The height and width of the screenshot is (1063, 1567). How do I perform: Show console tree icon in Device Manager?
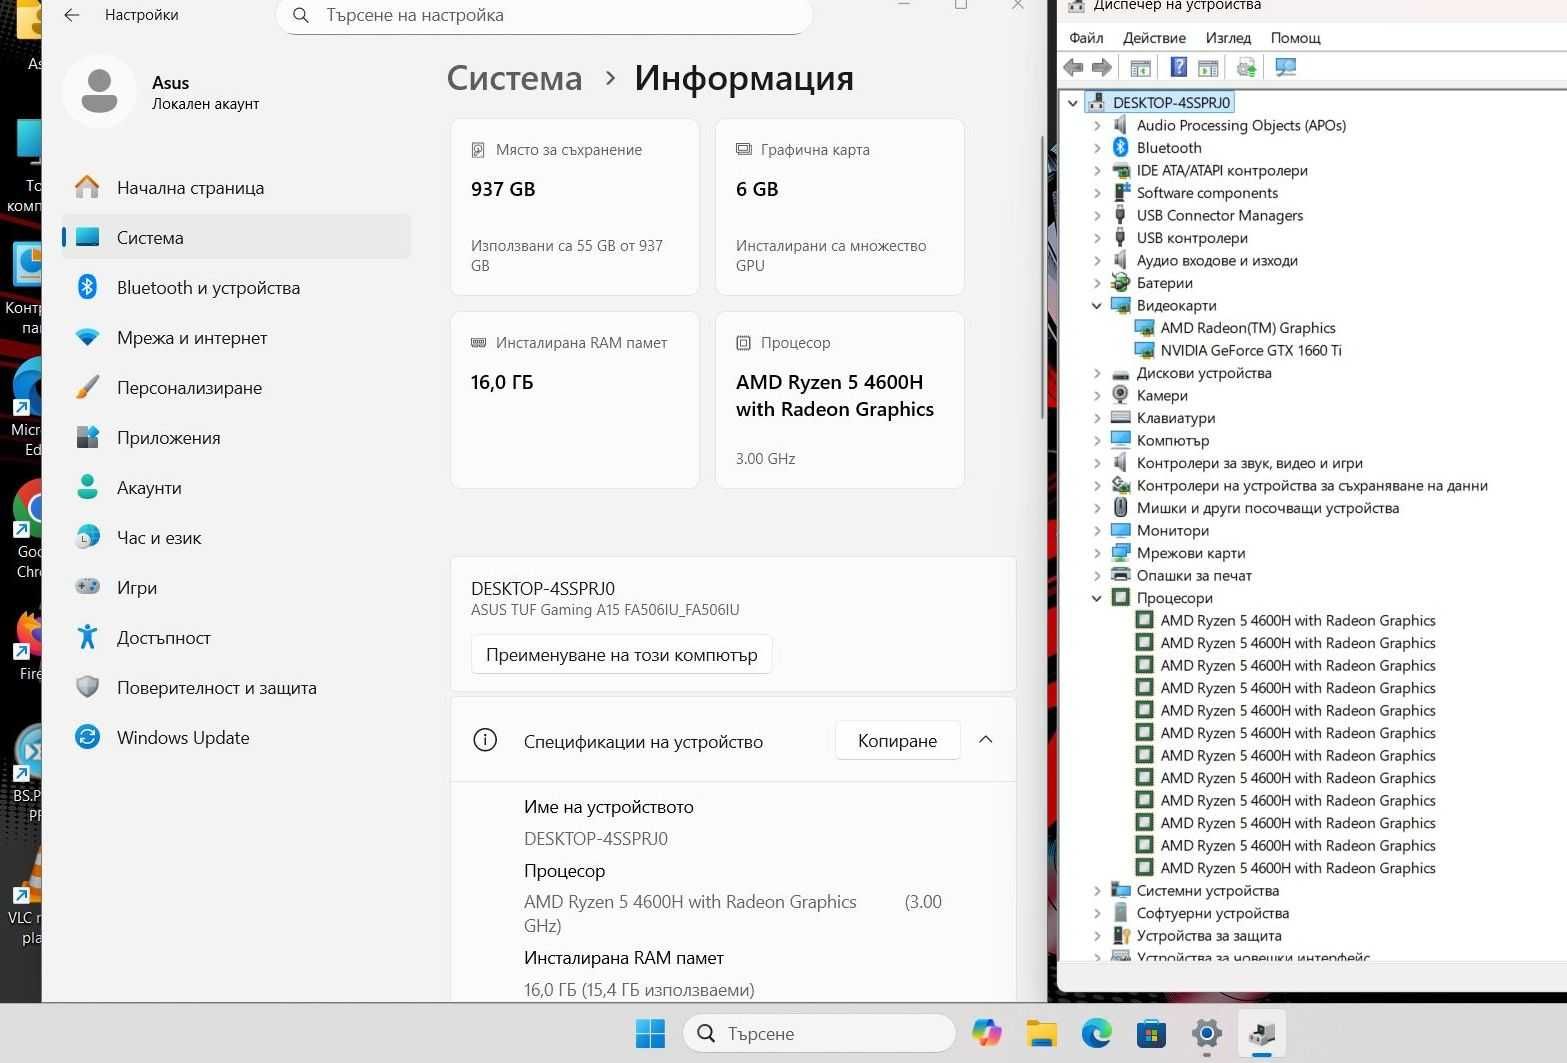point(1140,67)
